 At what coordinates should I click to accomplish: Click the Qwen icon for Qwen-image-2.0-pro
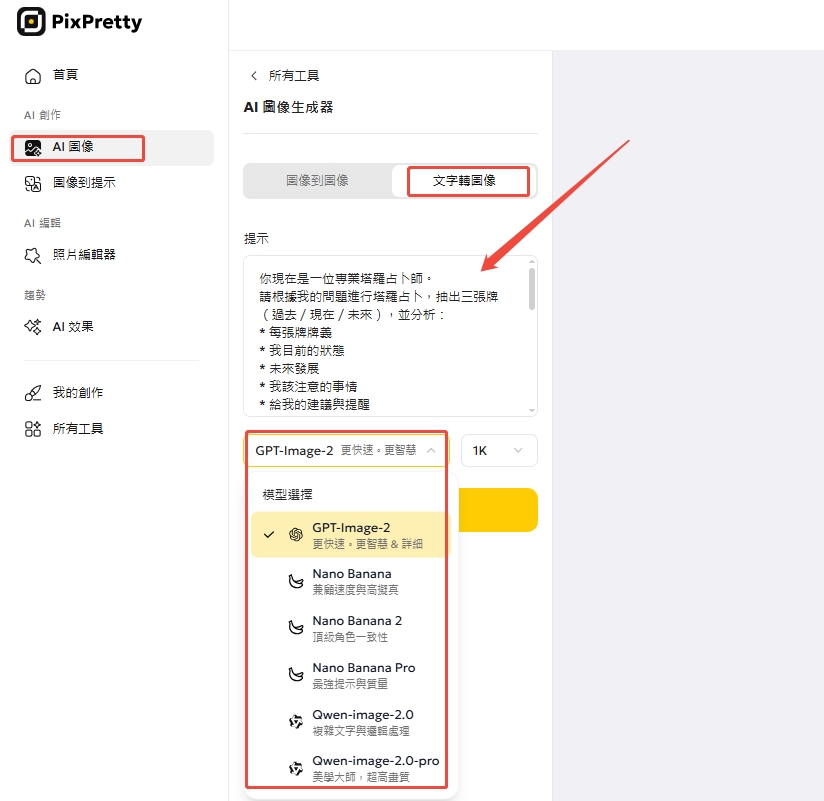pyautogui.click(x=296, y=768)
